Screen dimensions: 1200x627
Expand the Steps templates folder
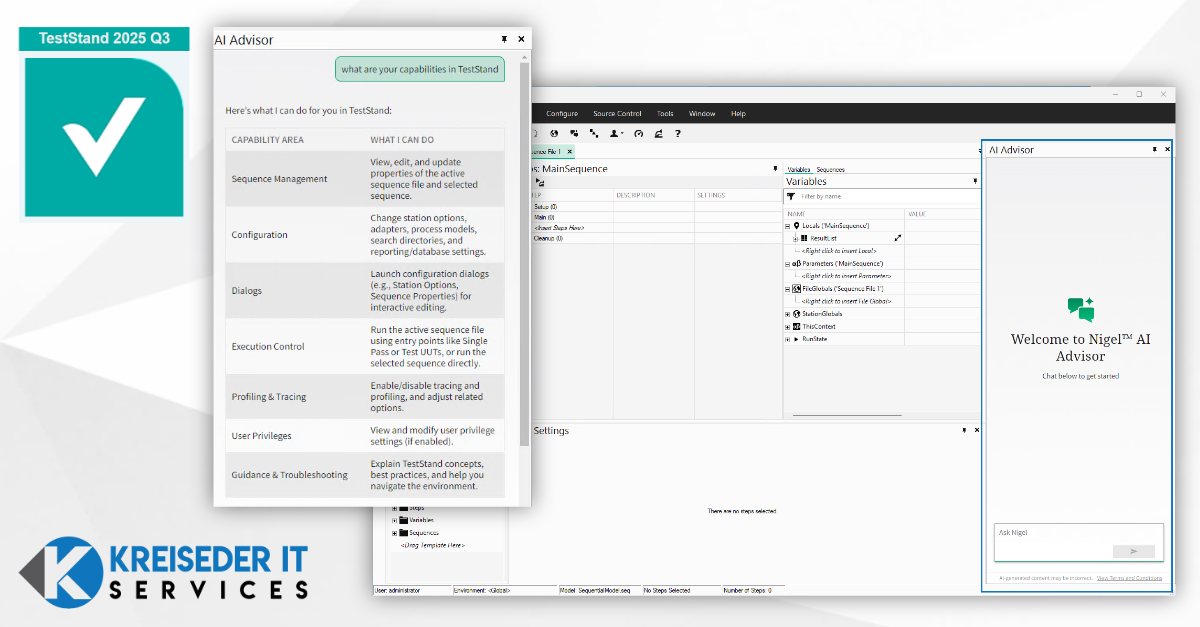pyautogui.click(x=394, y=507)
